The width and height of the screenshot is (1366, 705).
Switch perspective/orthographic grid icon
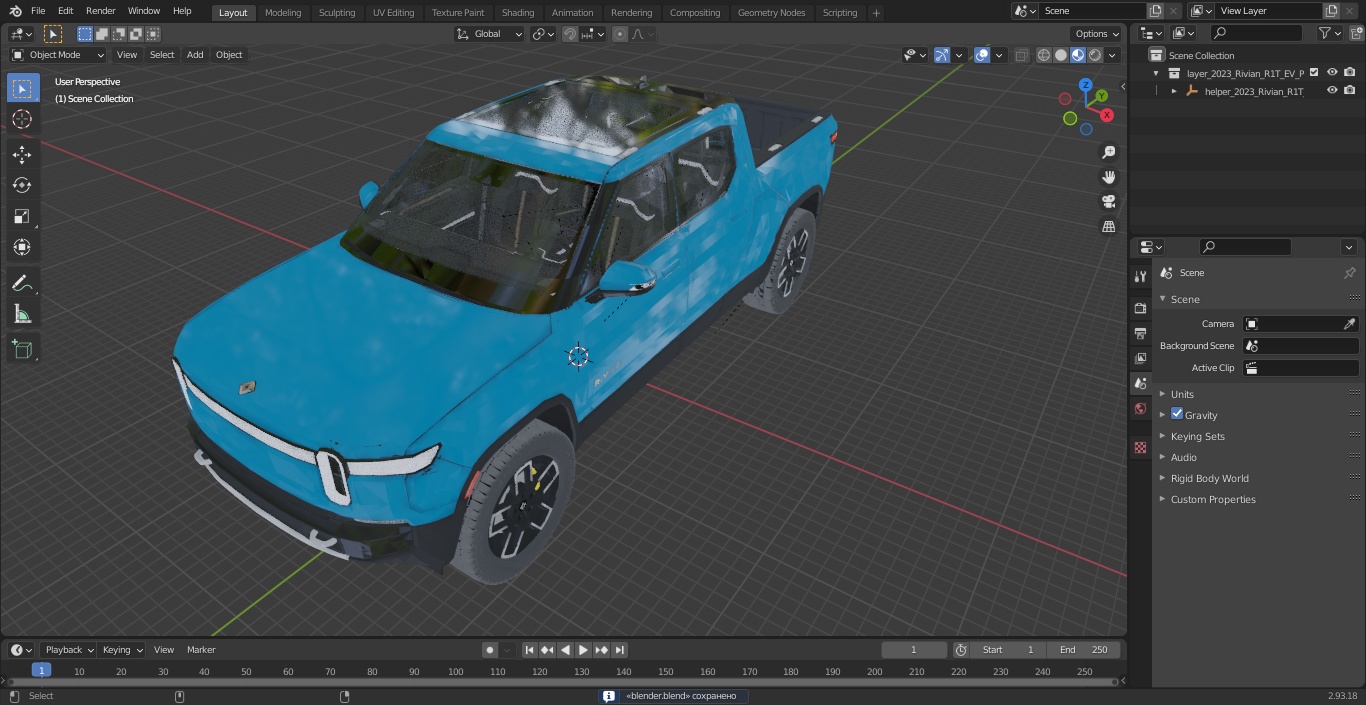click(1108, 226)
